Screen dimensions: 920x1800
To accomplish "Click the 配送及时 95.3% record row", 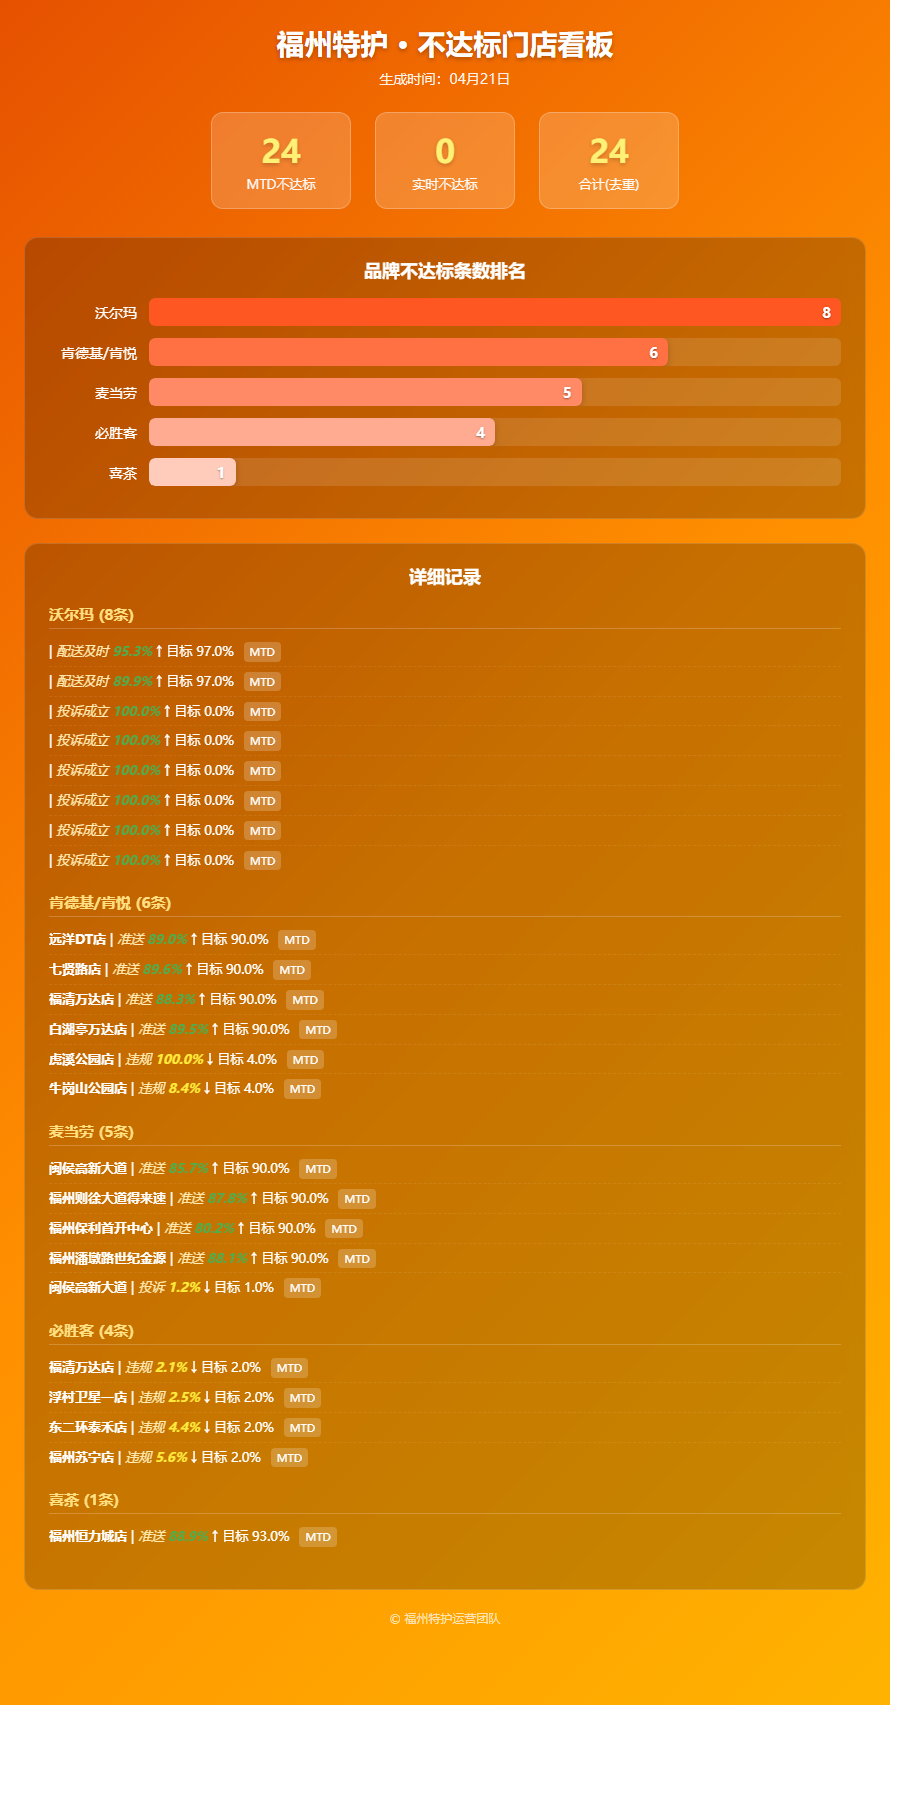I will (445, 652).
